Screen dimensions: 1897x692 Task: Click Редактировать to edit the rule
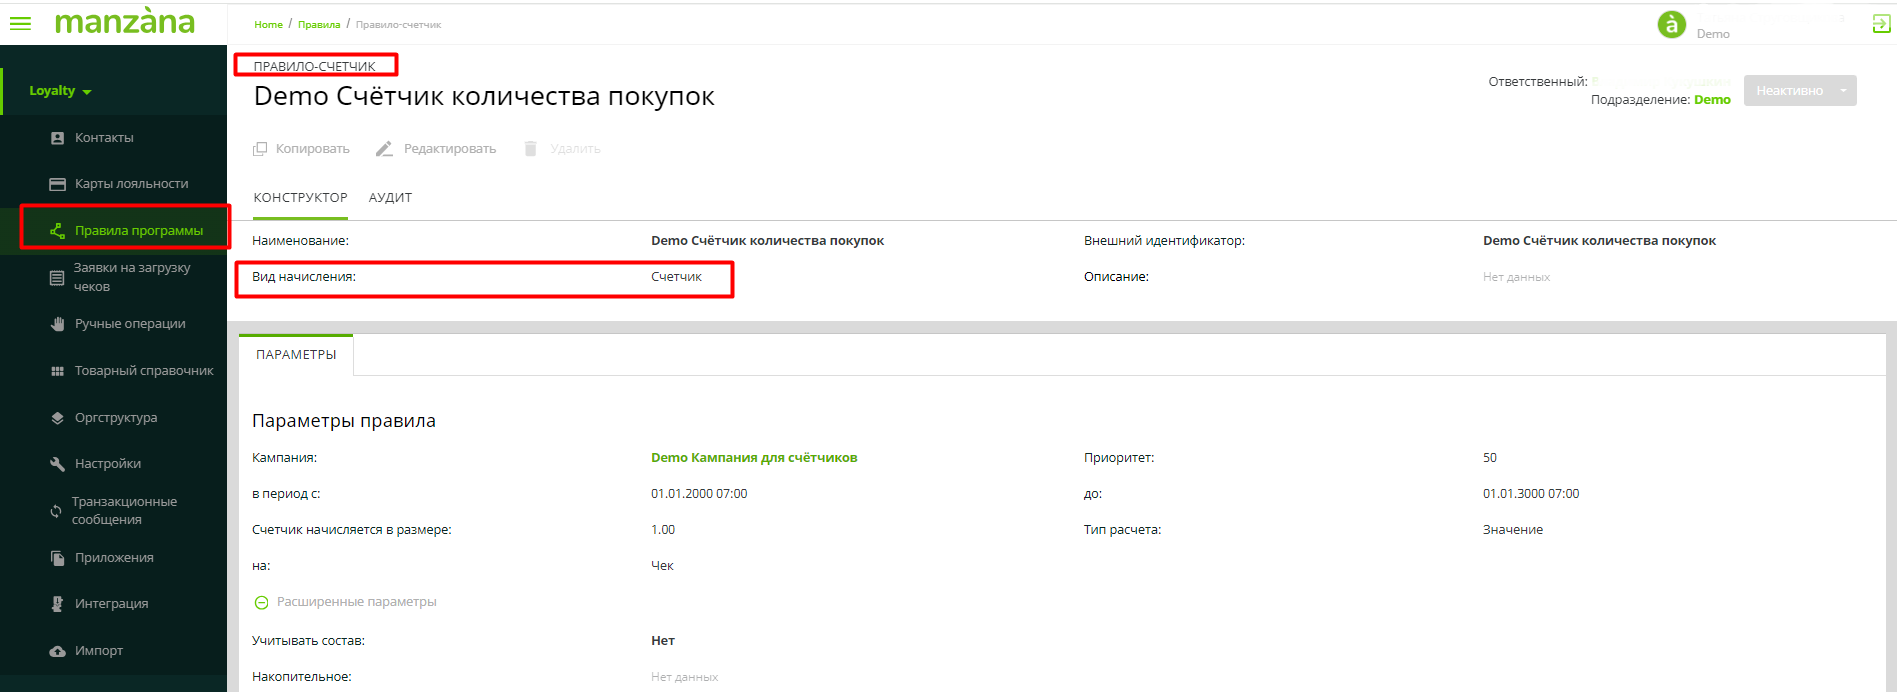point(436,149)
